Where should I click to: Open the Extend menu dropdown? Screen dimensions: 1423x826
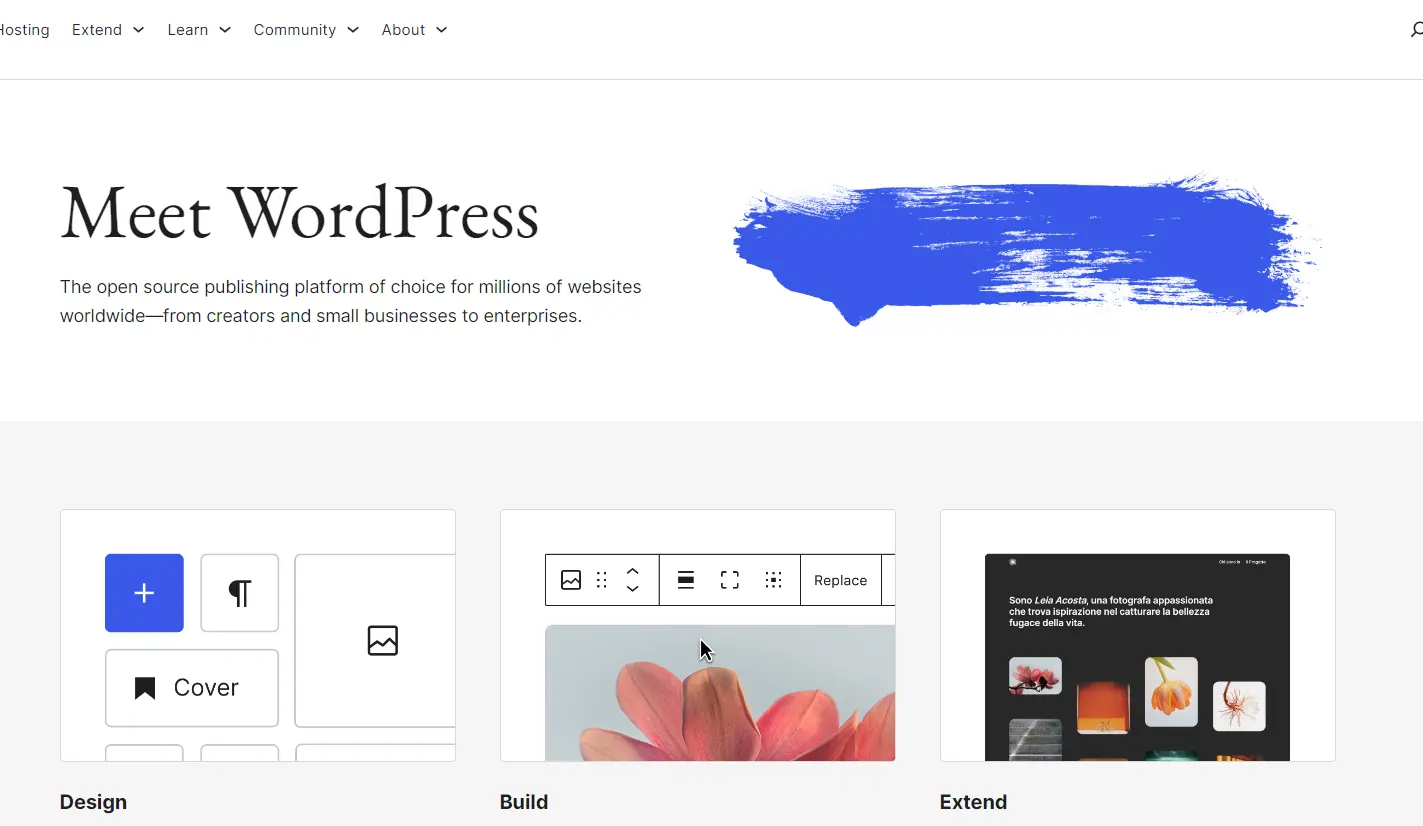click(x=108, y=30)
